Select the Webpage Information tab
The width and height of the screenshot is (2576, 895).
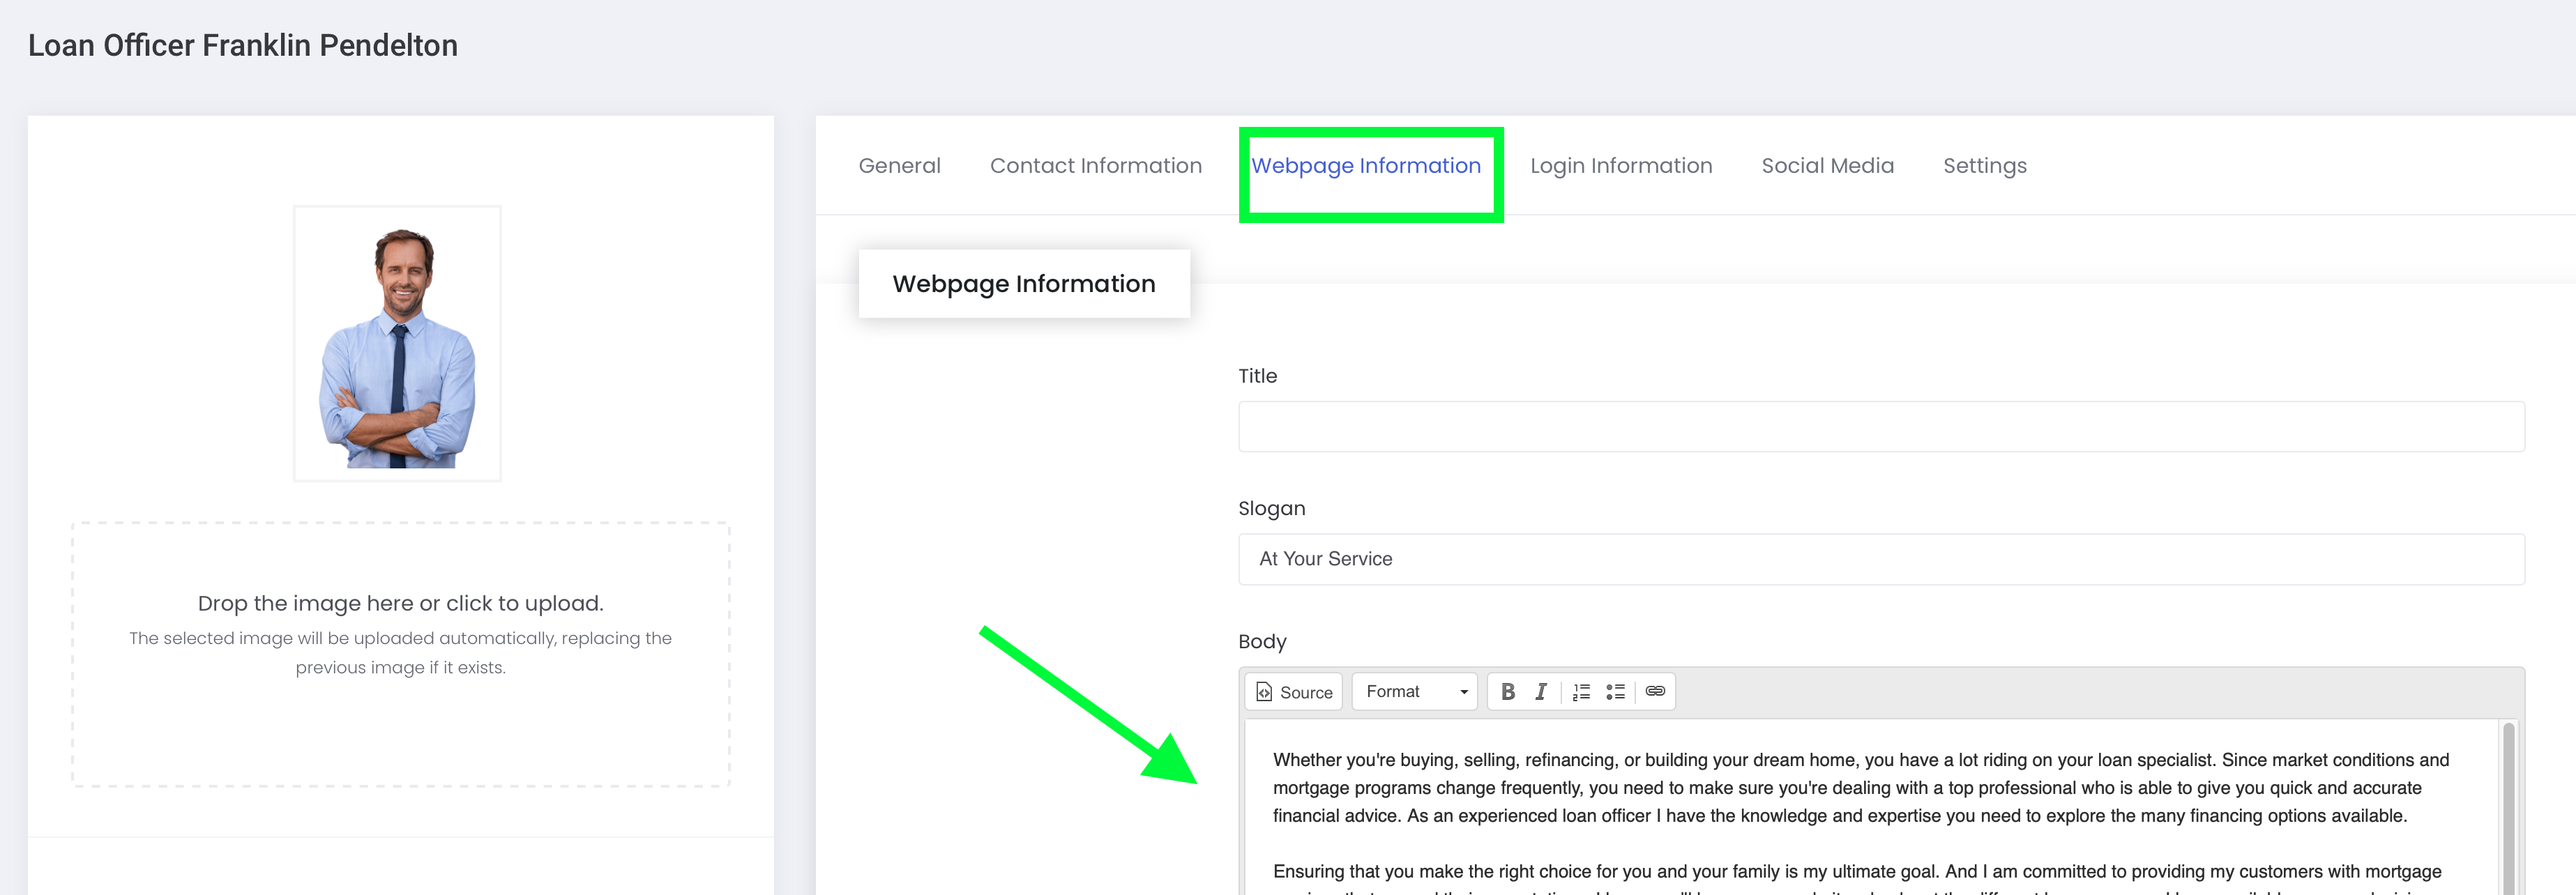pos(1365,166)
